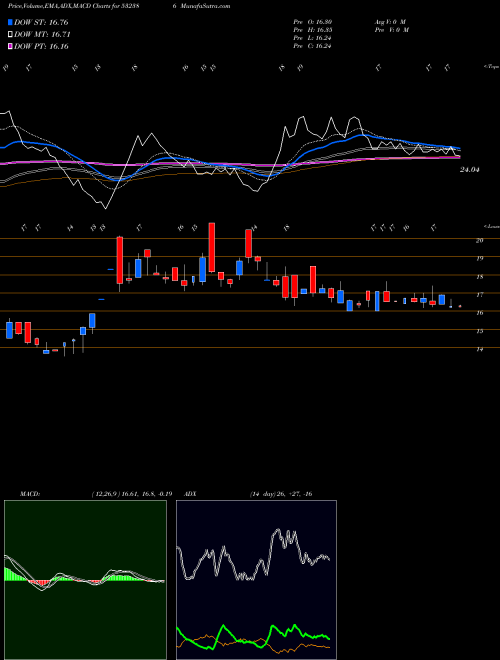Click the price axis label 19
The image size is (500, 660).
(x=479, y=258)
